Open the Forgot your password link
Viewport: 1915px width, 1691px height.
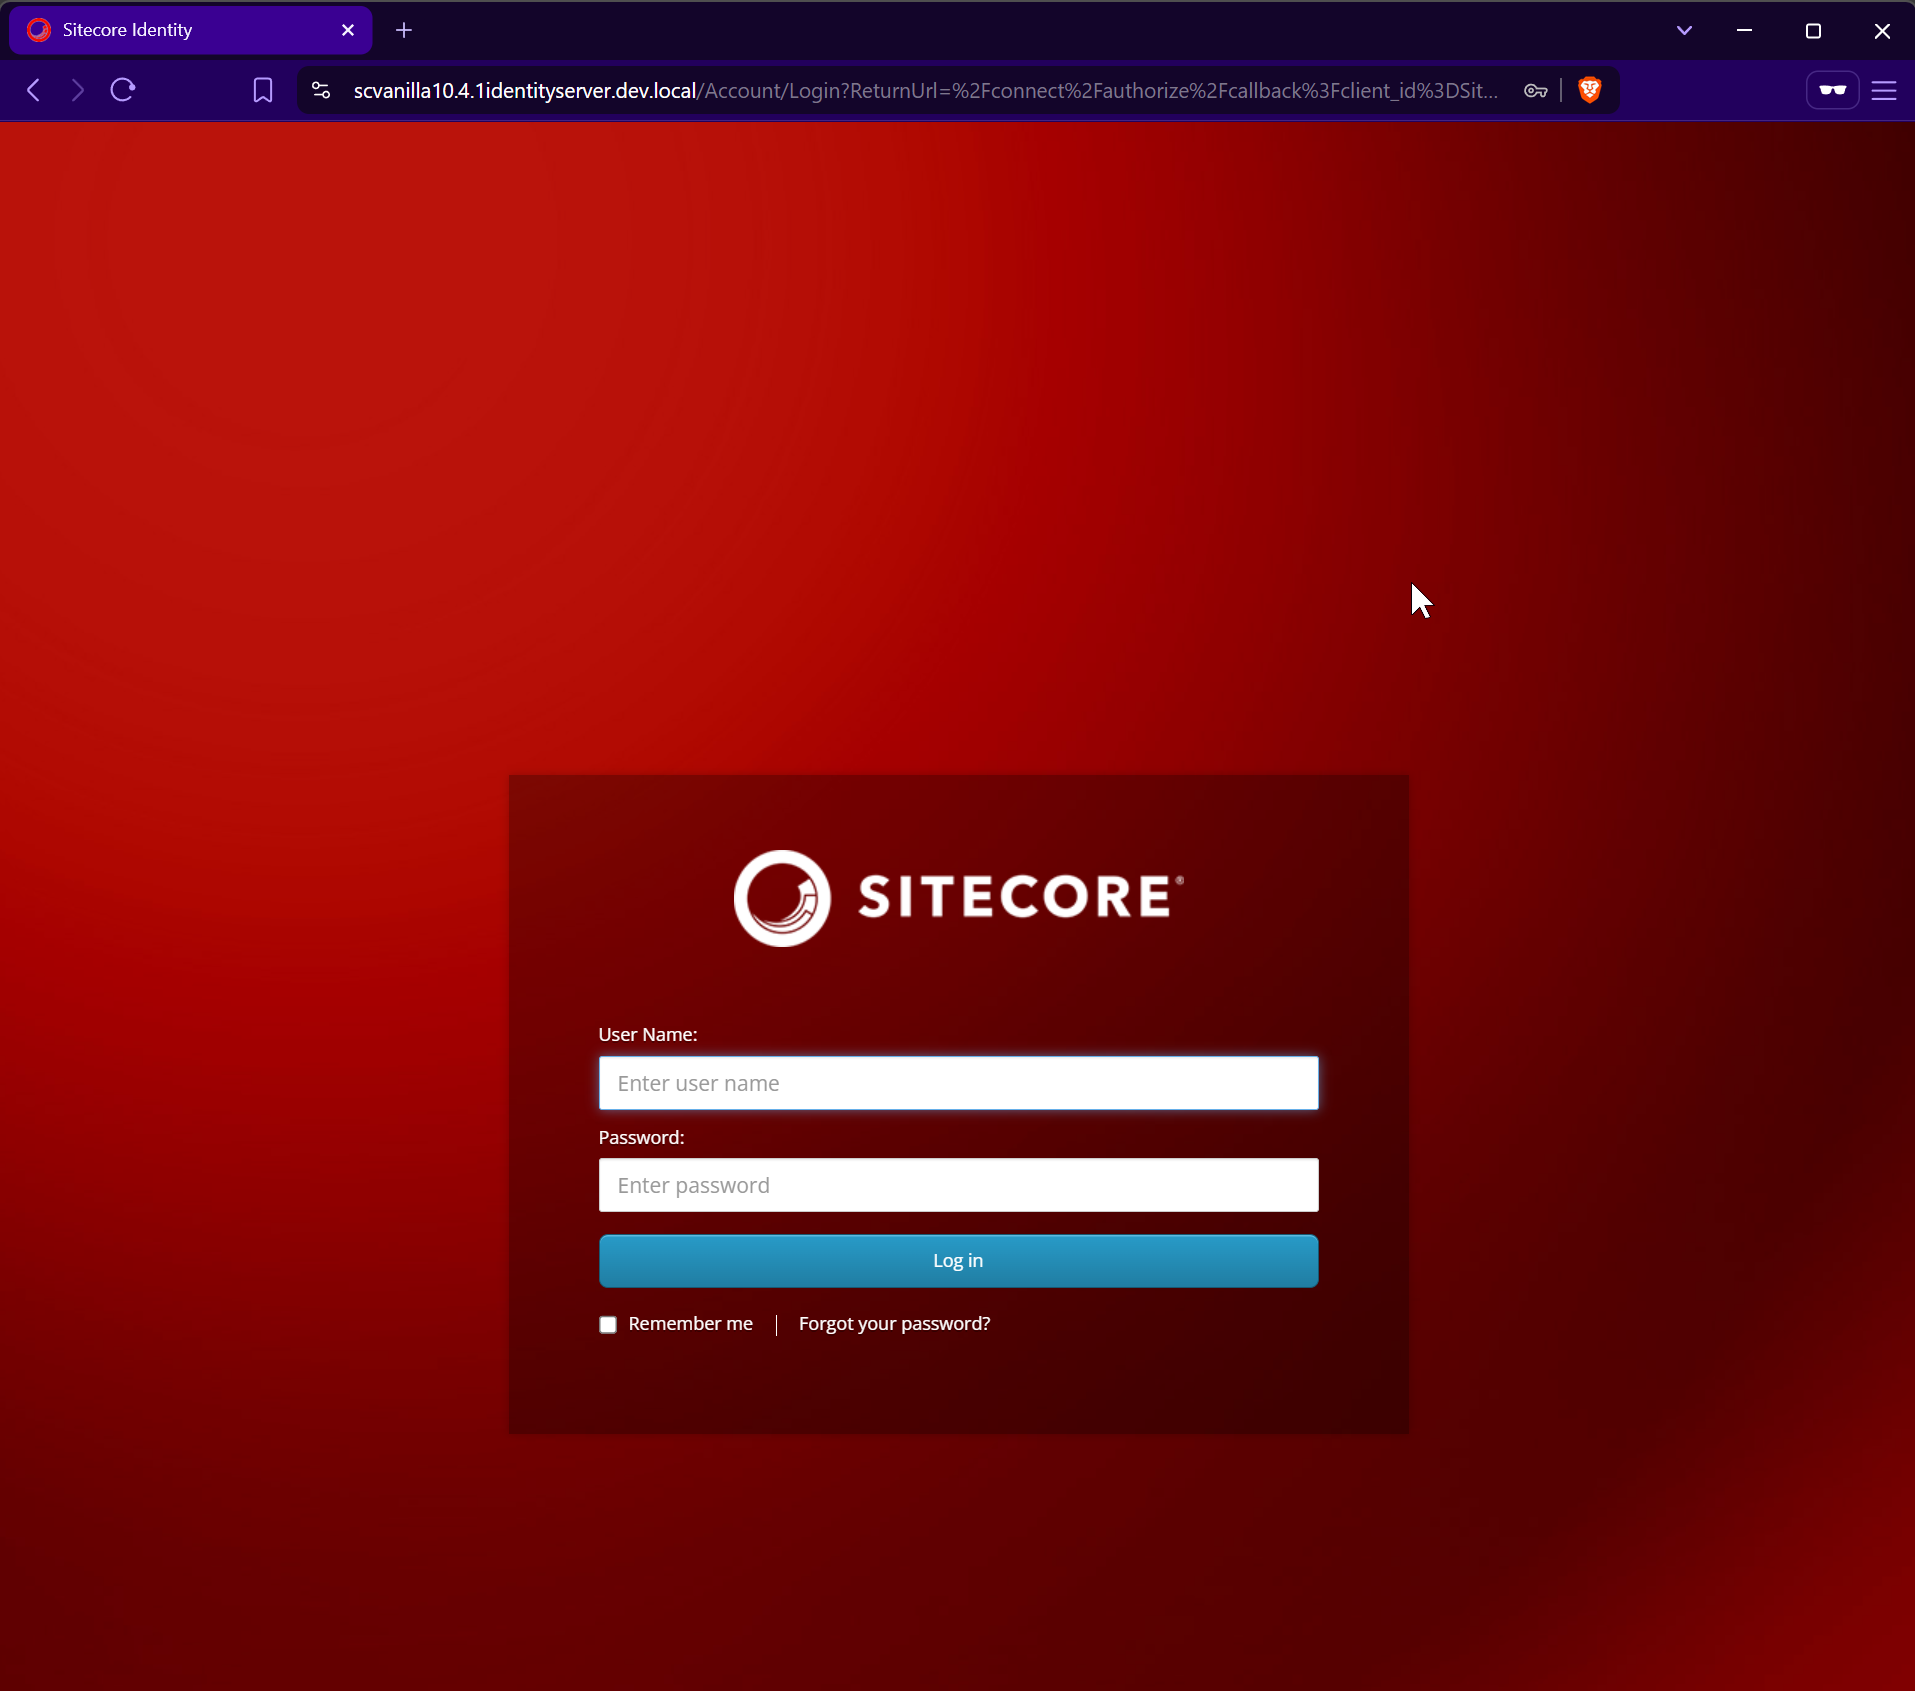click(x=893, y=1322)
